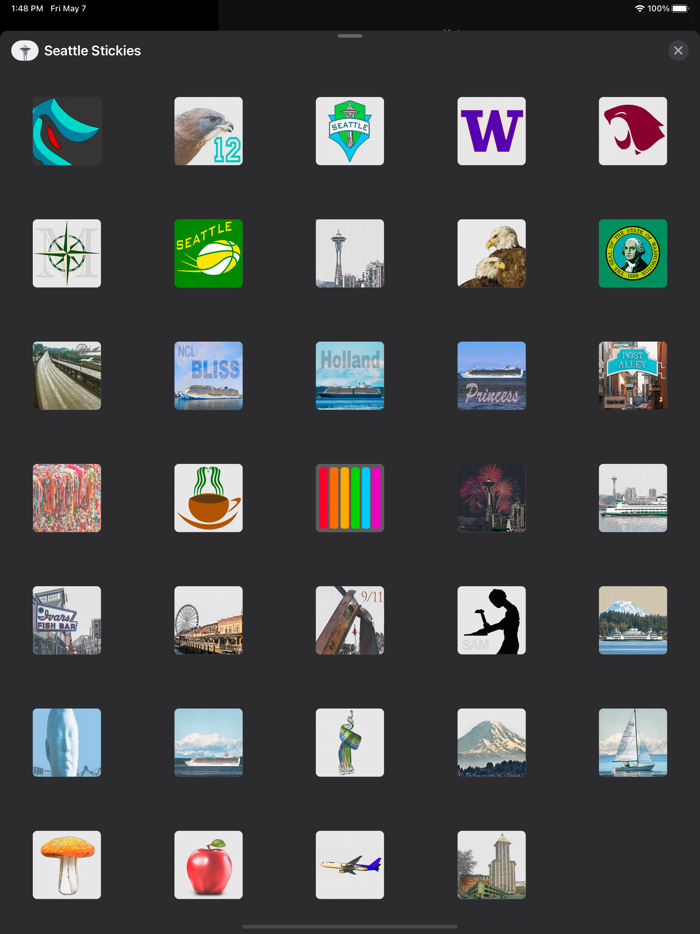Pick the rainbow stripes sticker

pyautogui.click(x=350, y=498)
